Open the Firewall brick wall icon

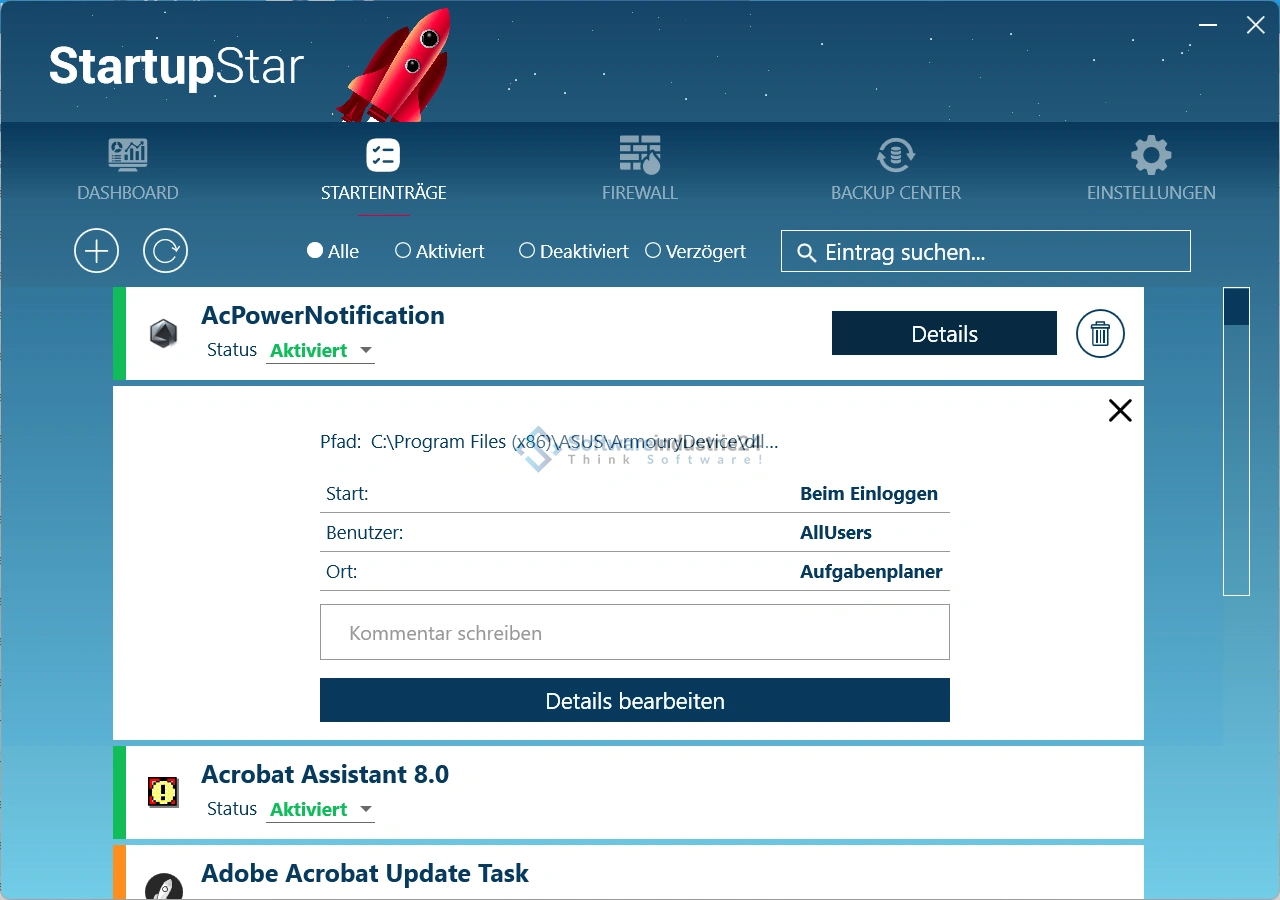pos(640,155)
